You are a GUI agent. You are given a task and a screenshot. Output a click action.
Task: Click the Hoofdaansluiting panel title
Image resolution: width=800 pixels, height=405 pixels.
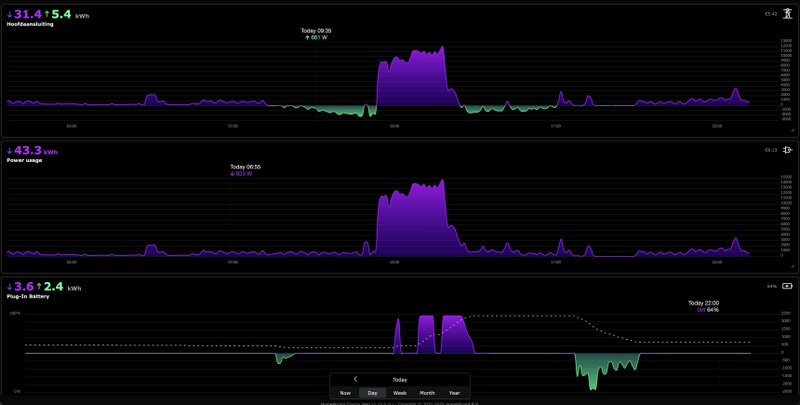pos(30,24)
